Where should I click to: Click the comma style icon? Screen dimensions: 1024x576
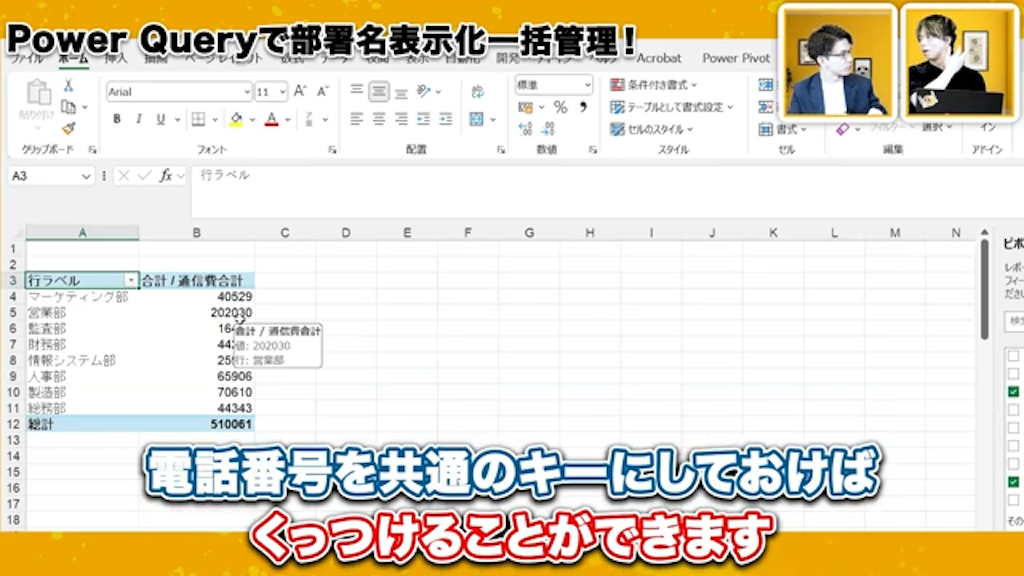click(584, 107)
